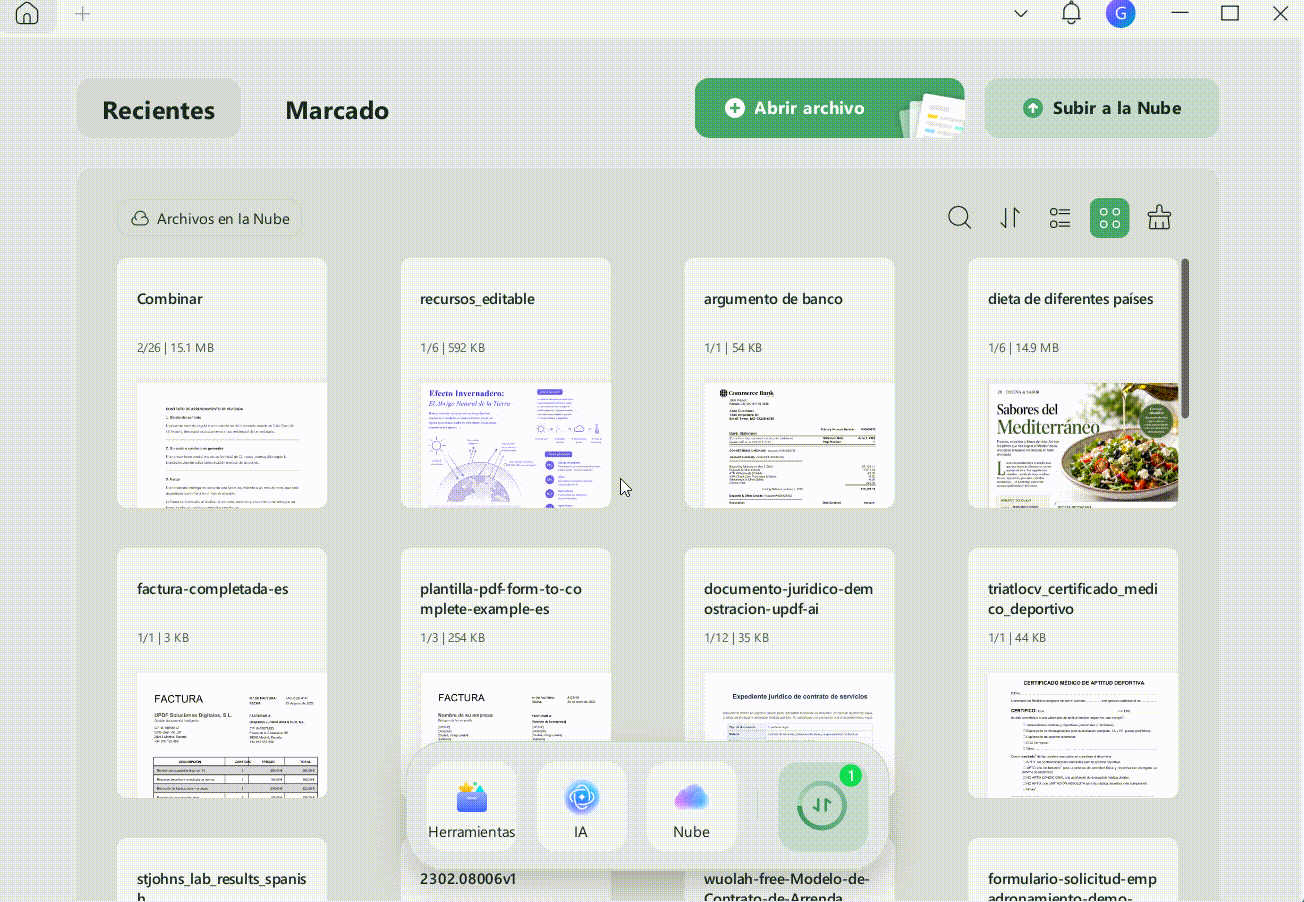Select formulario-solicitud-empadronamiento file
Screen dimensions: 1304x902
(1073, 870)
